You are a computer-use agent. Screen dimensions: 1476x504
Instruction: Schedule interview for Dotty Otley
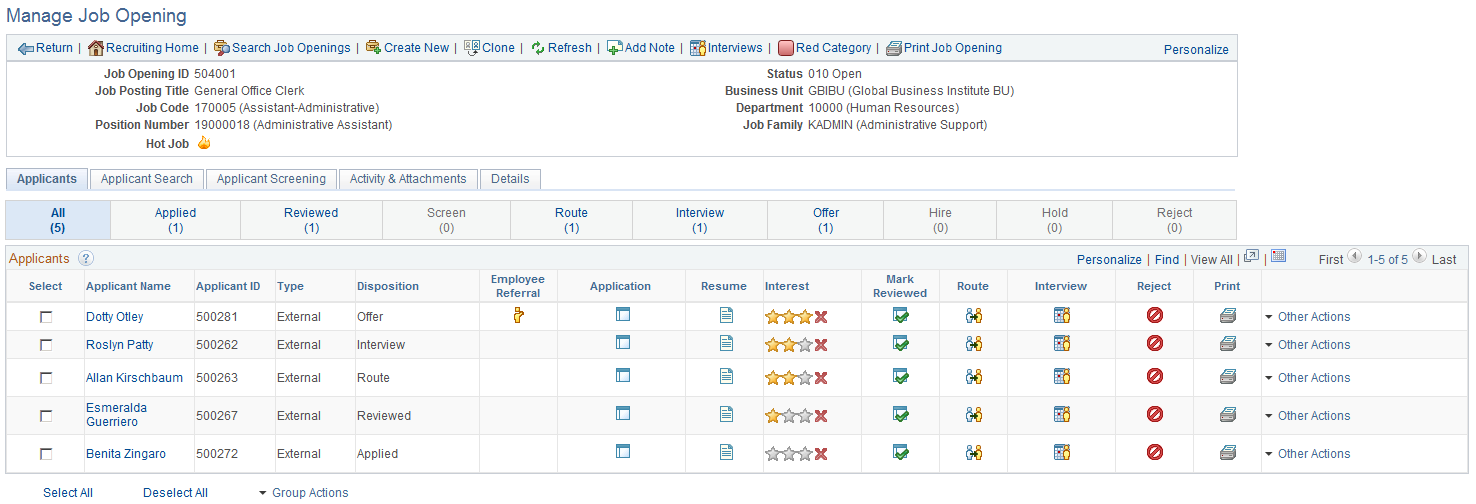point(1062,316)
